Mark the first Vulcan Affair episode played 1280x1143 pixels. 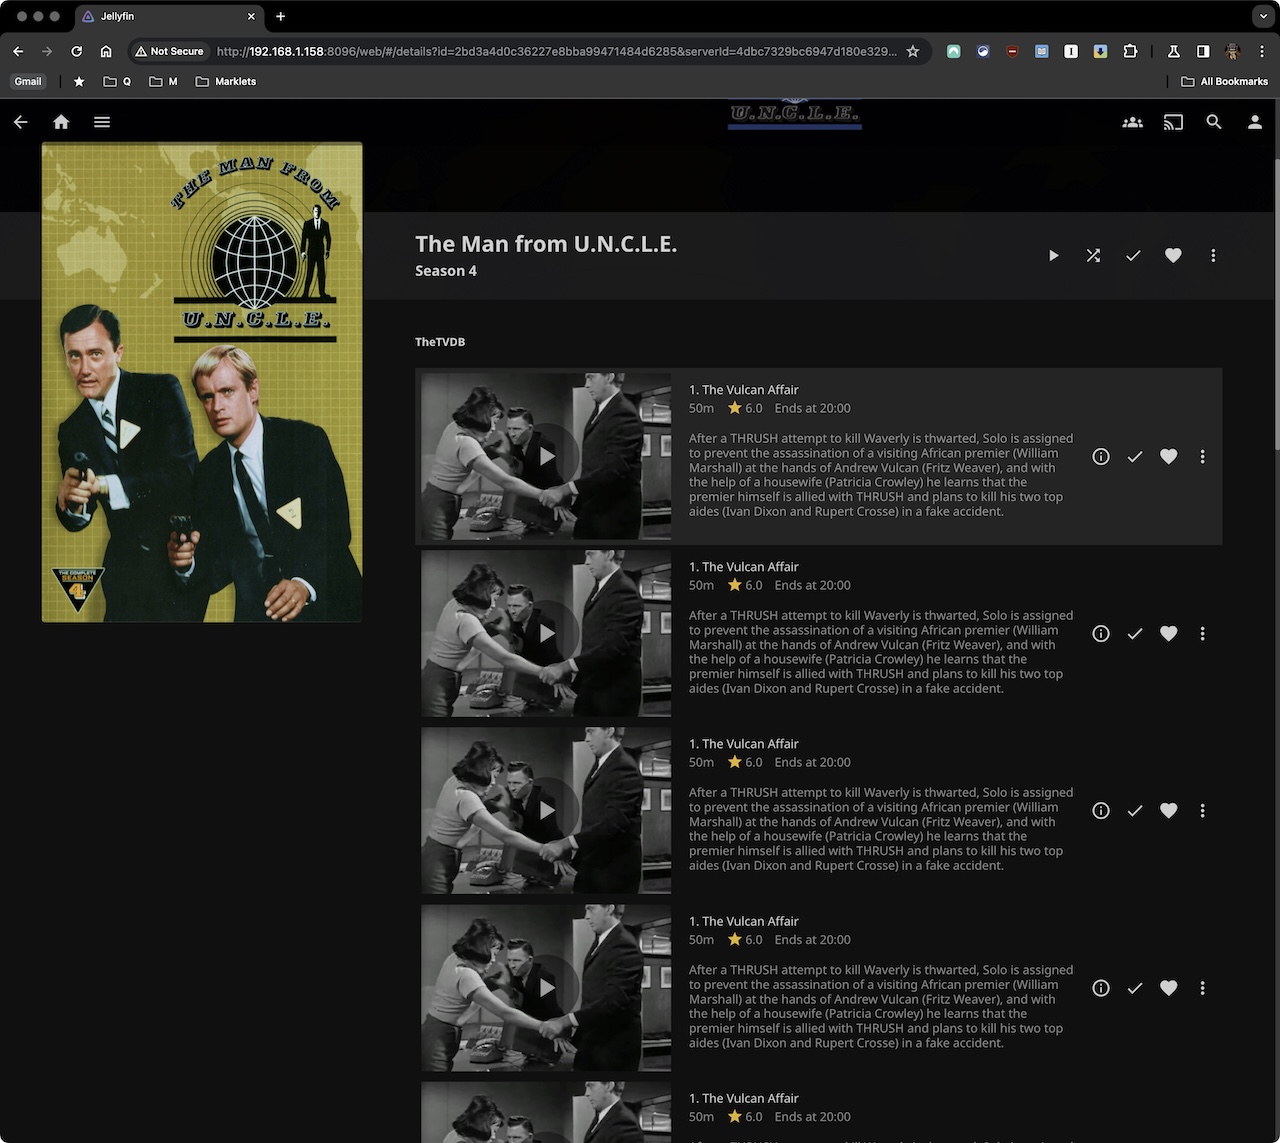coord(1135,457)
